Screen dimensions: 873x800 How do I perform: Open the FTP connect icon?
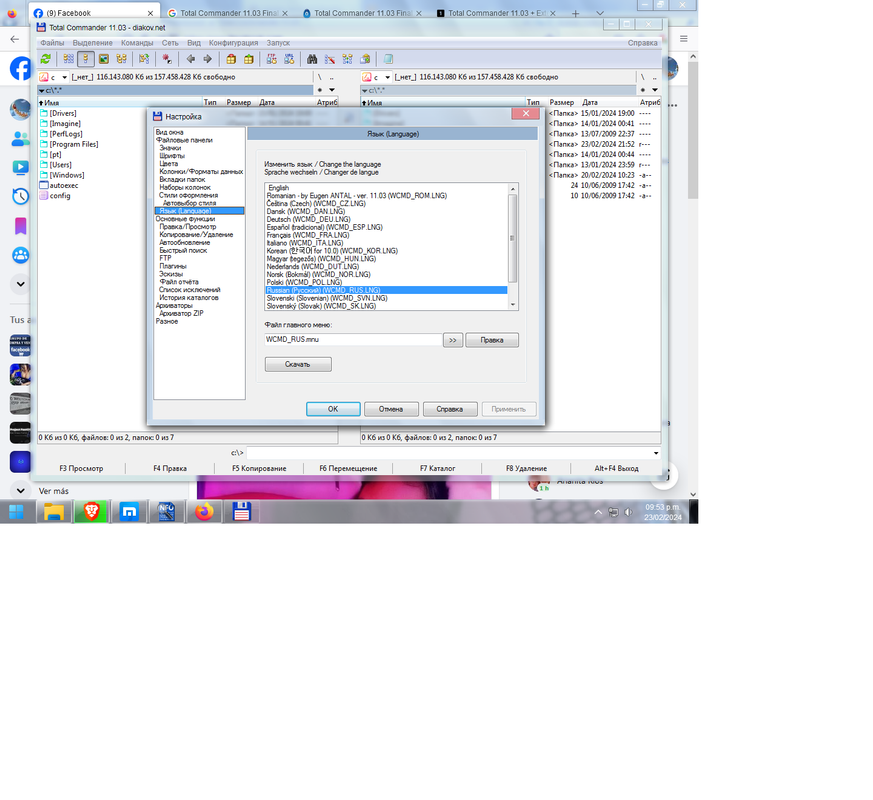coord(272,59)
